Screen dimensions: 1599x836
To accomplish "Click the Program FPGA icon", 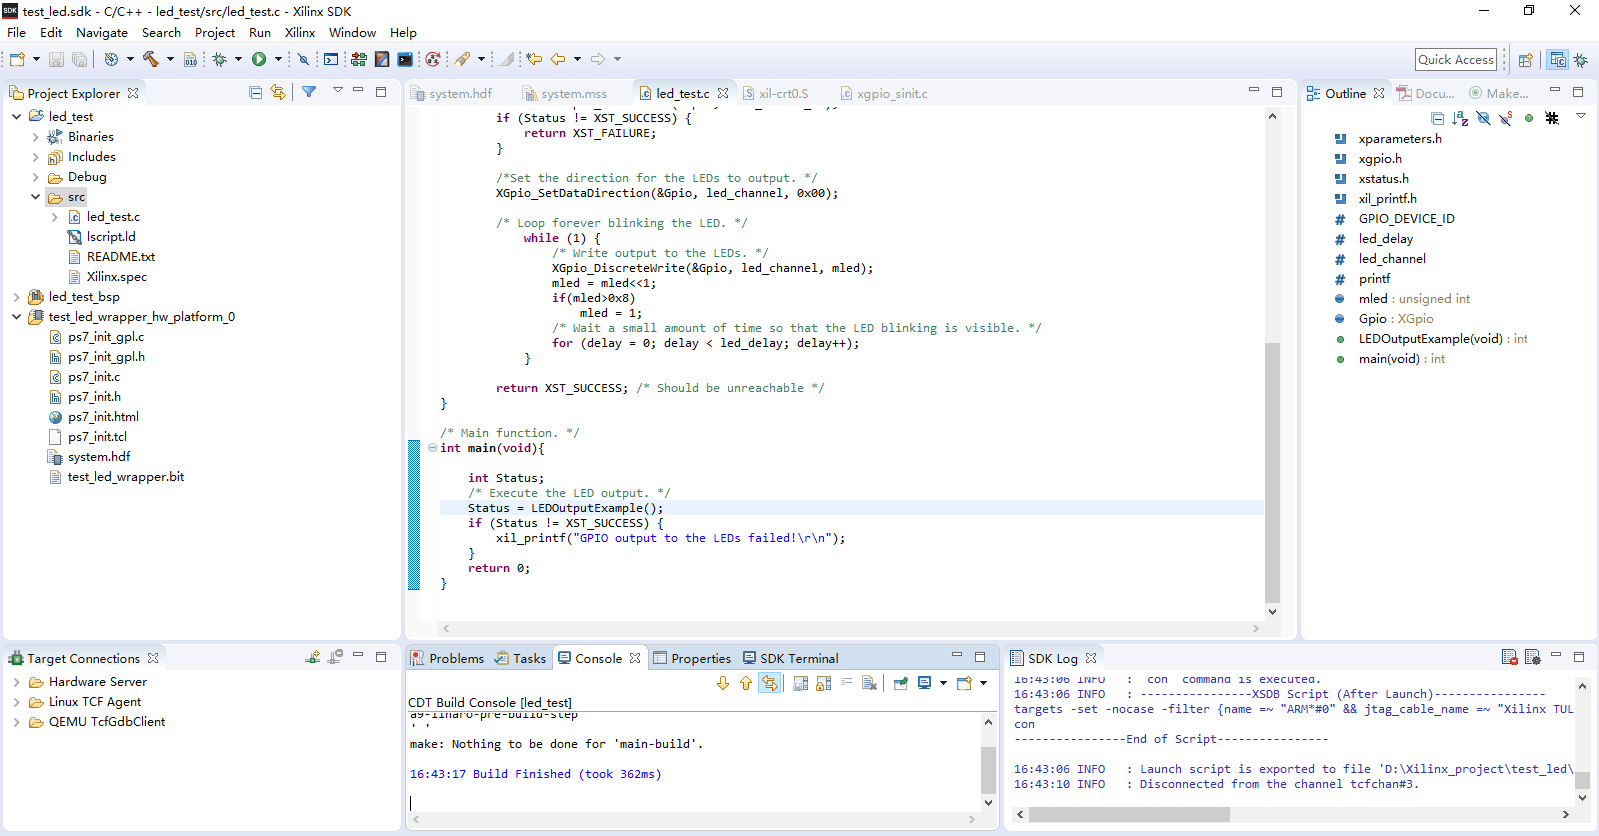I will 358,59.
